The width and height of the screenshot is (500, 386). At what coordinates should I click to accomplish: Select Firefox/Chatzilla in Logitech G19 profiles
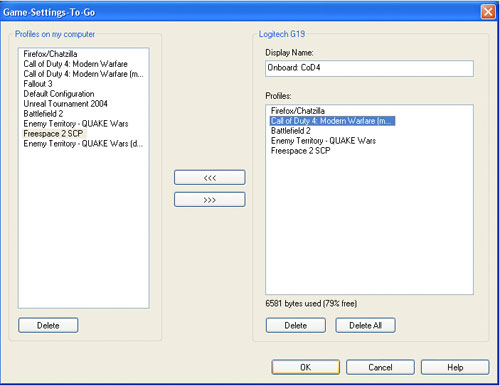(x=298, y=111)
